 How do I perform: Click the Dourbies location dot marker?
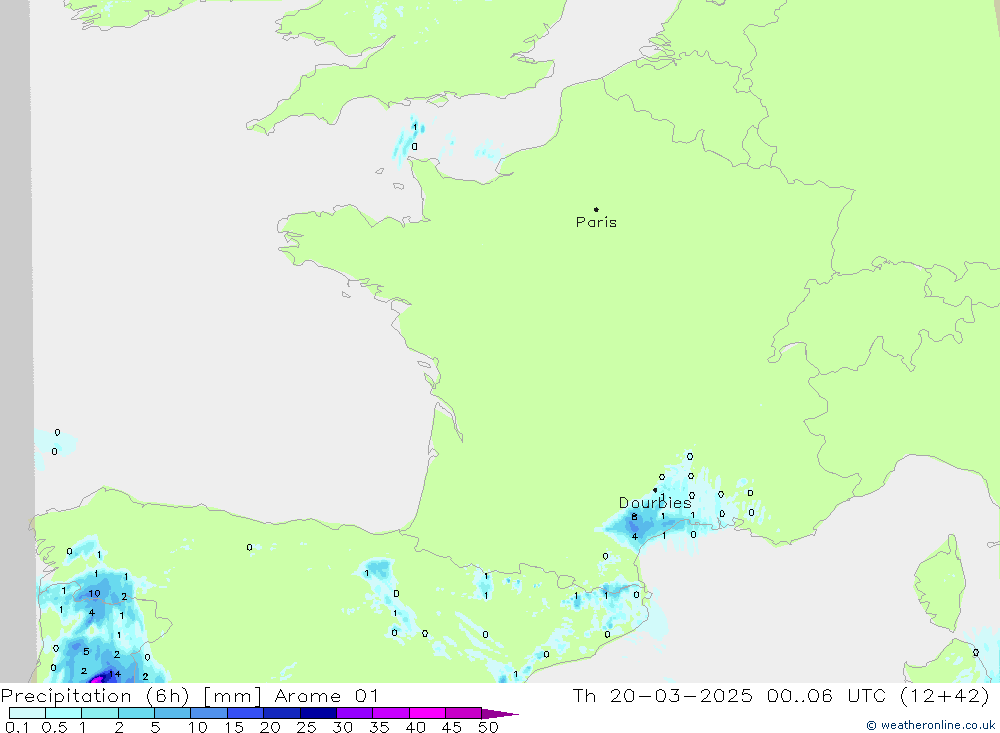[655, 490]
